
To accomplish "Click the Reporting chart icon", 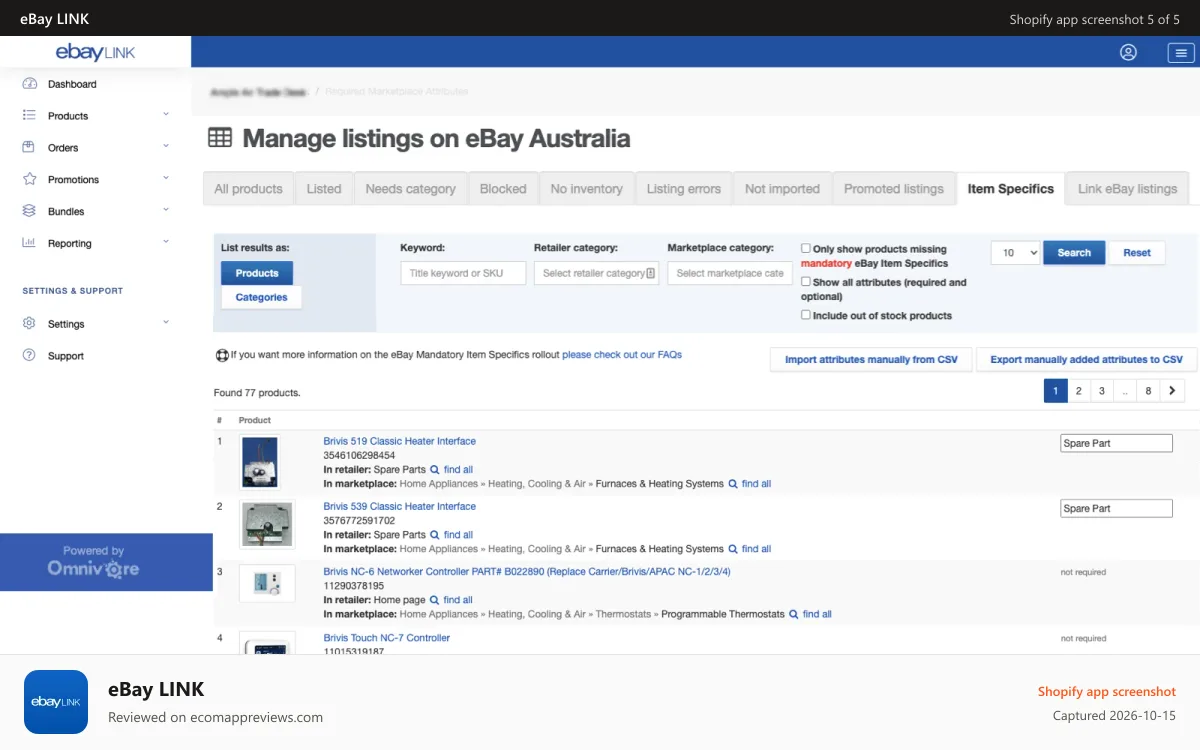I will [29, 243].
